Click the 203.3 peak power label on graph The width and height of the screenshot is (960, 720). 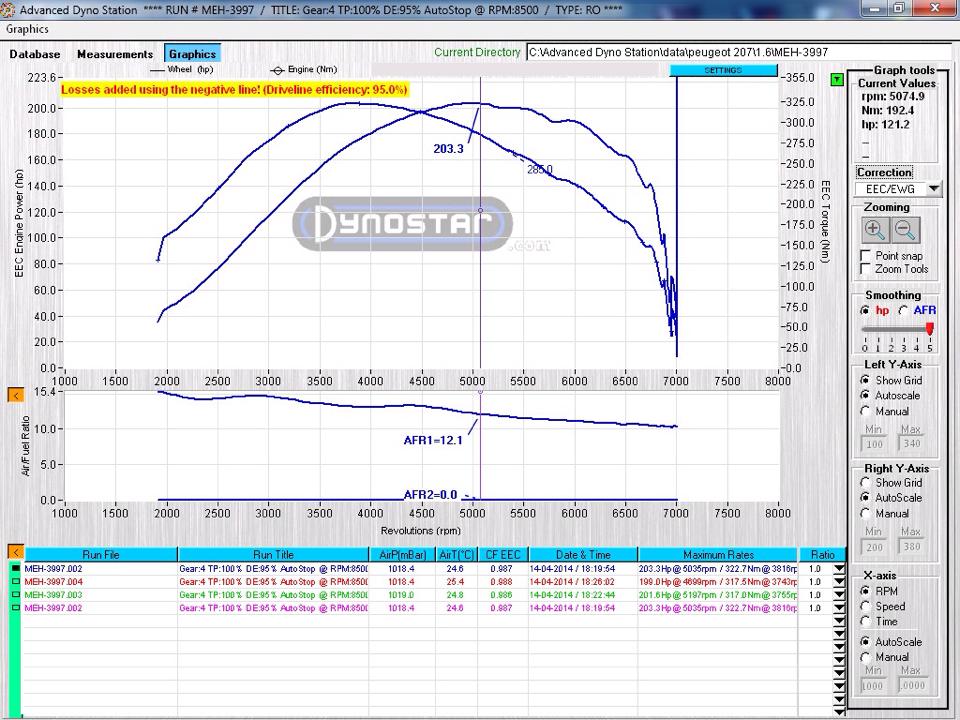click(448, 149)
